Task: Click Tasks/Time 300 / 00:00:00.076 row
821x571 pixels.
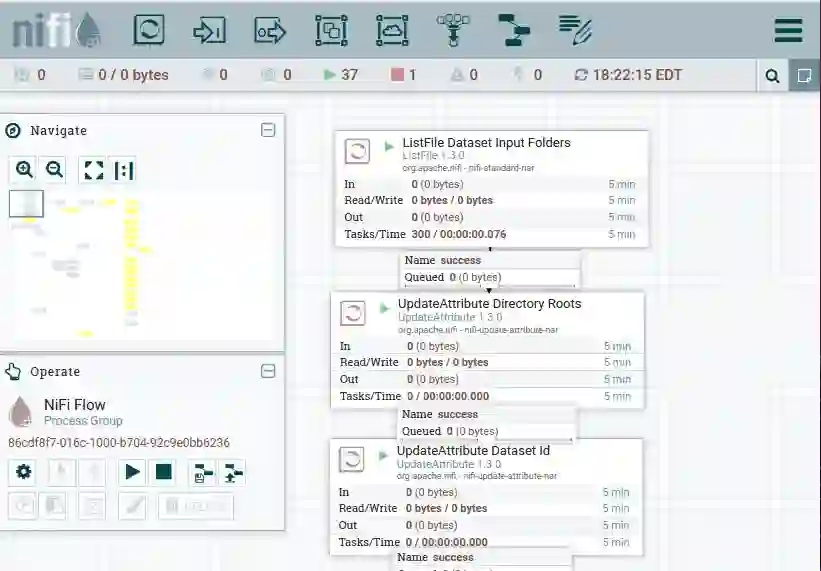Action: coord(490,234)
